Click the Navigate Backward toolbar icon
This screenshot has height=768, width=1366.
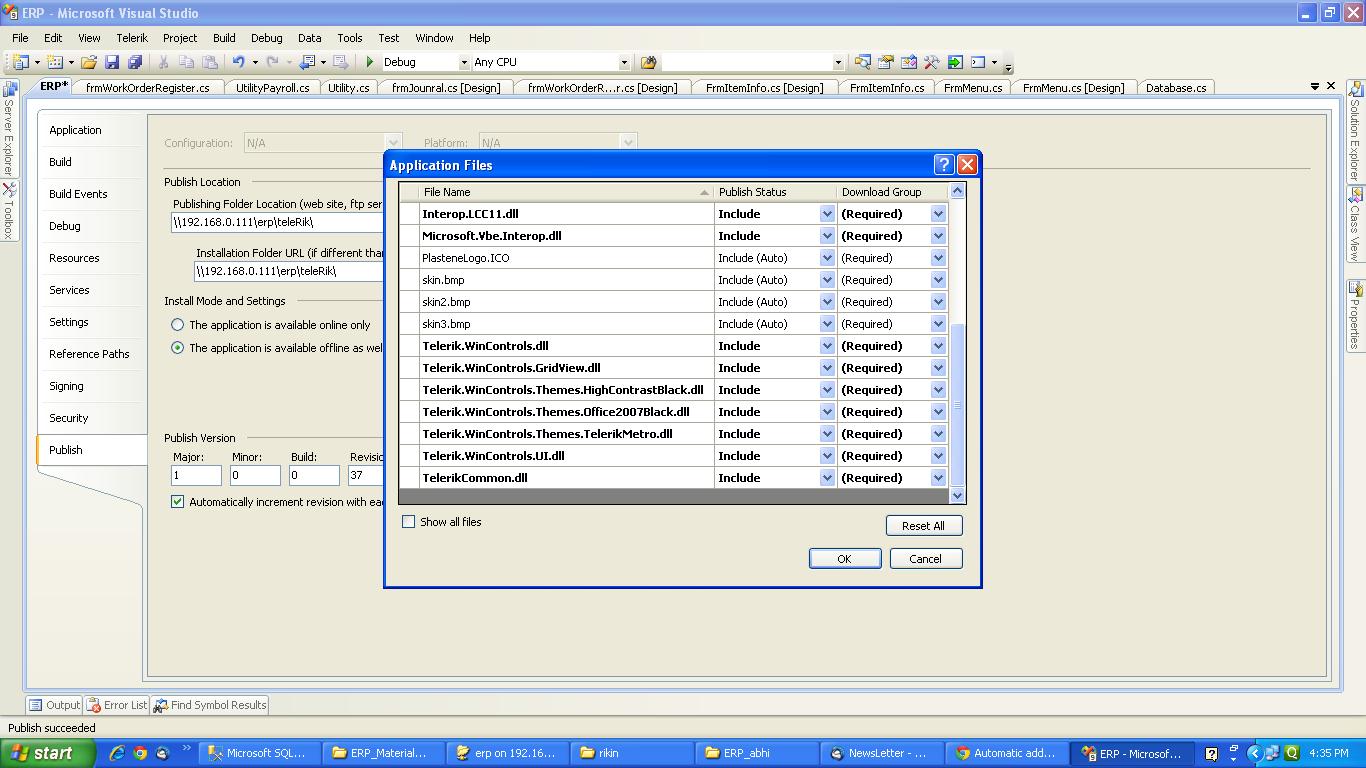click(307, 62)
